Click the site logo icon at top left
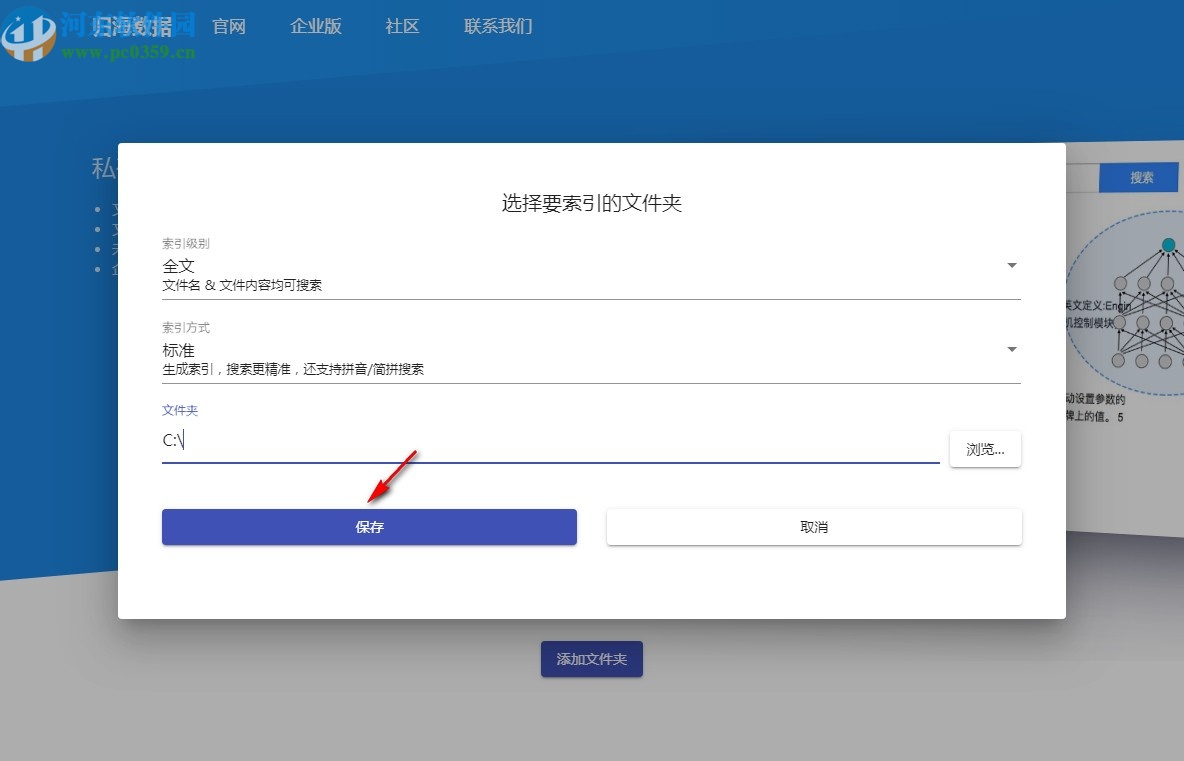The image size is (1184, 761). tap(29, 34)
